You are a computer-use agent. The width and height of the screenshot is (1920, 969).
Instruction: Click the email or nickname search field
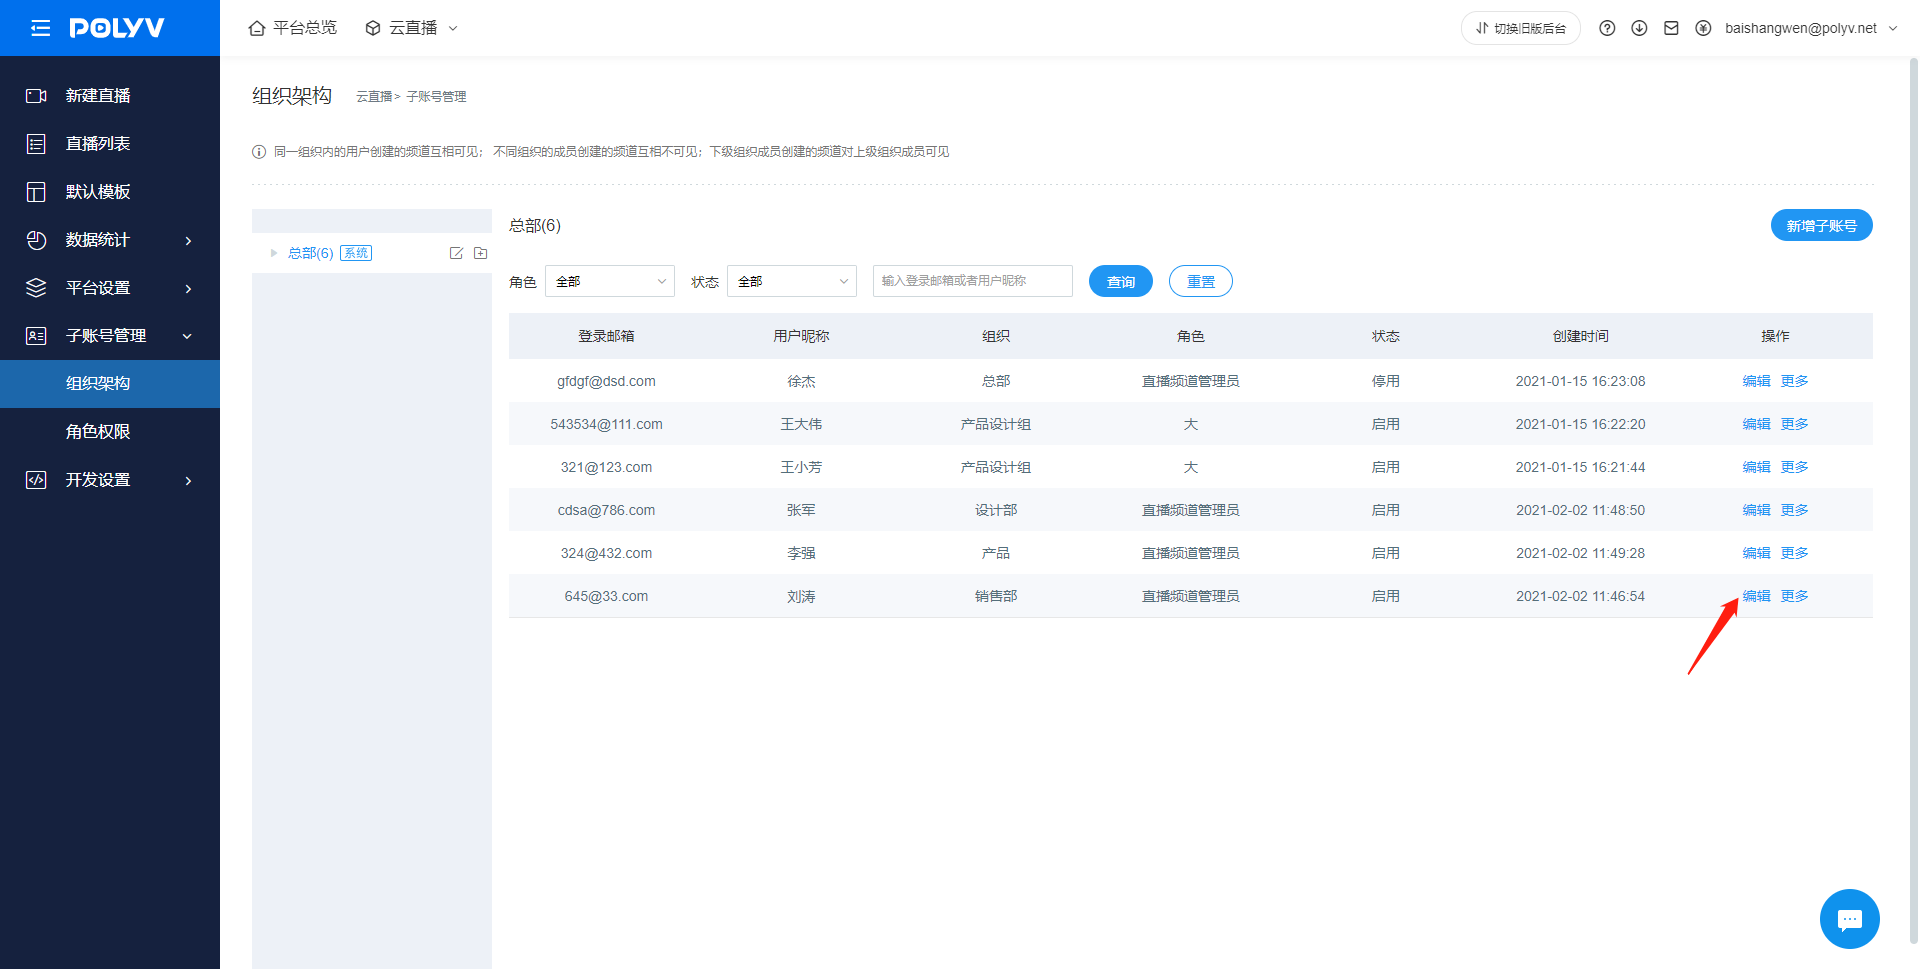pos(973,281)
